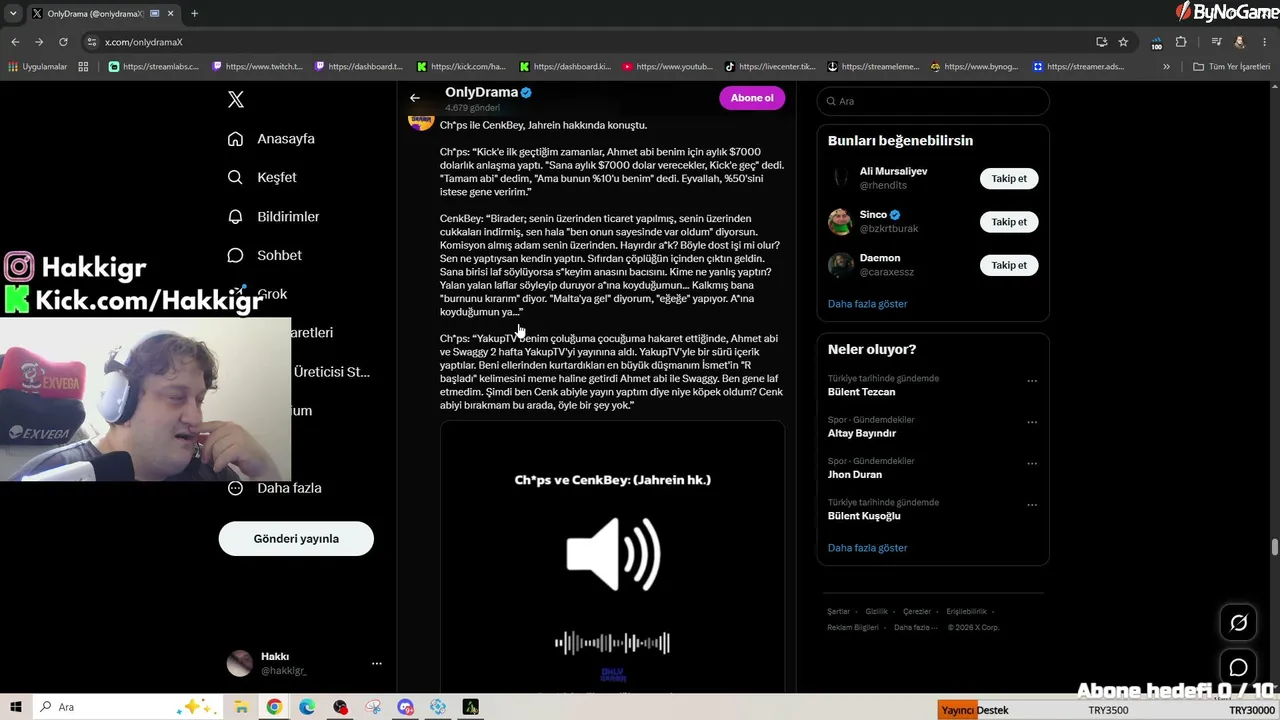1280x720 pixels.
Task: Open Sohbet messages
Action: pos(264,255)
